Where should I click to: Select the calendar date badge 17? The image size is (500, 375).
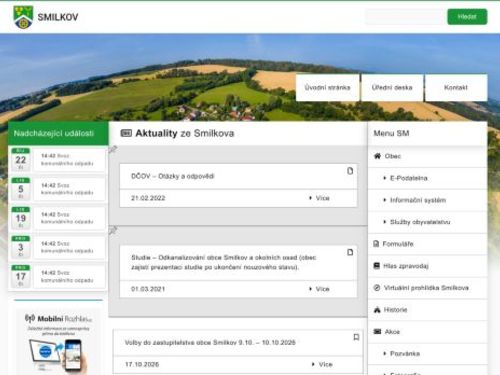point(21,276)
